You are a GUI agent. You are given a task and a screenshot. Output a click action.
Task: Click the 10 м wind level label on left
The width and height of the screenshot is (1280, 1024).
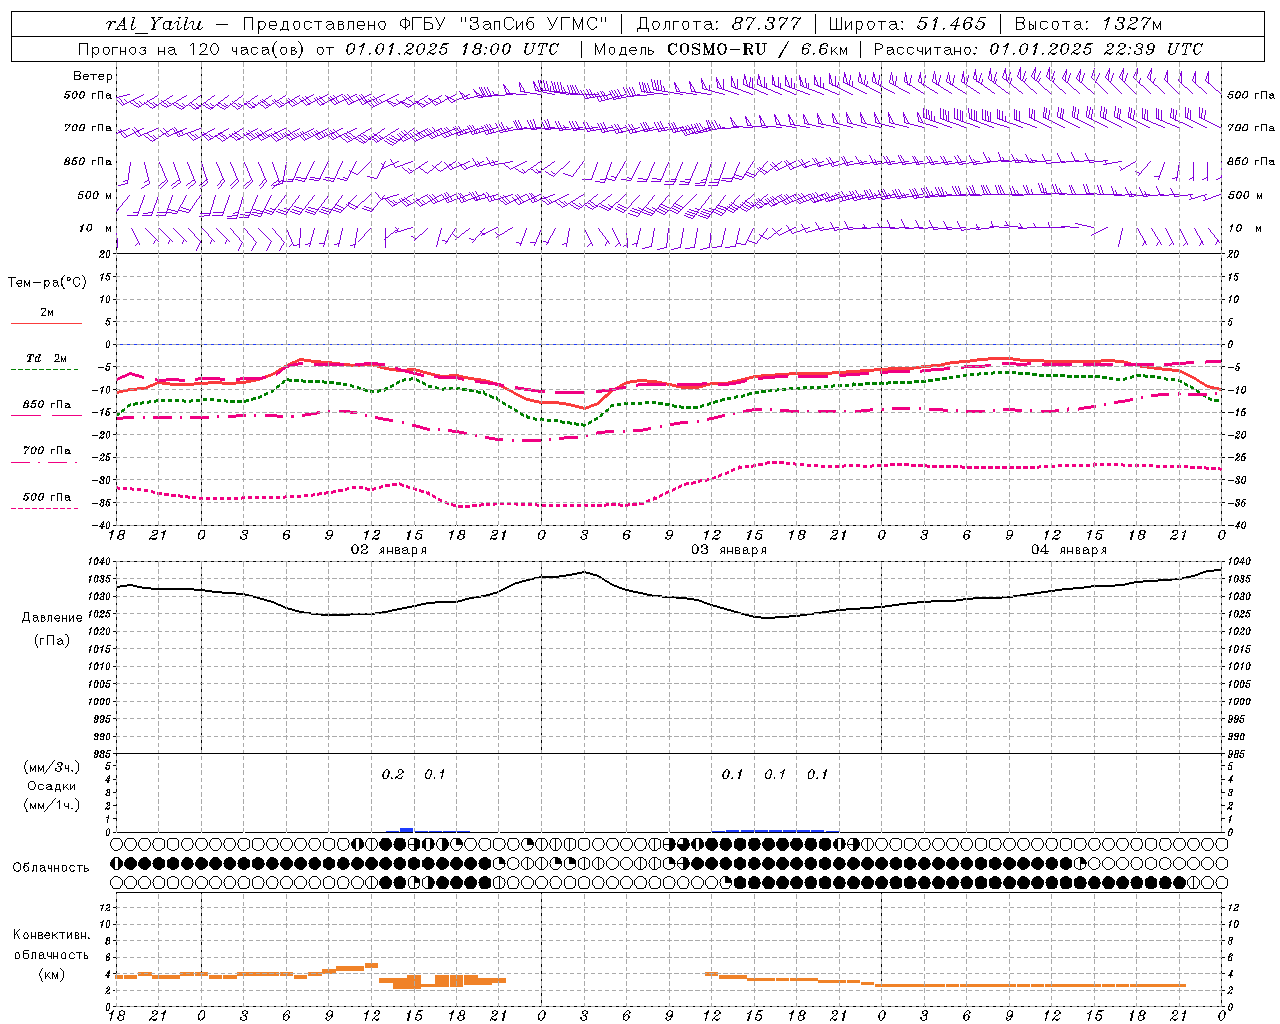tap(96, 229)
